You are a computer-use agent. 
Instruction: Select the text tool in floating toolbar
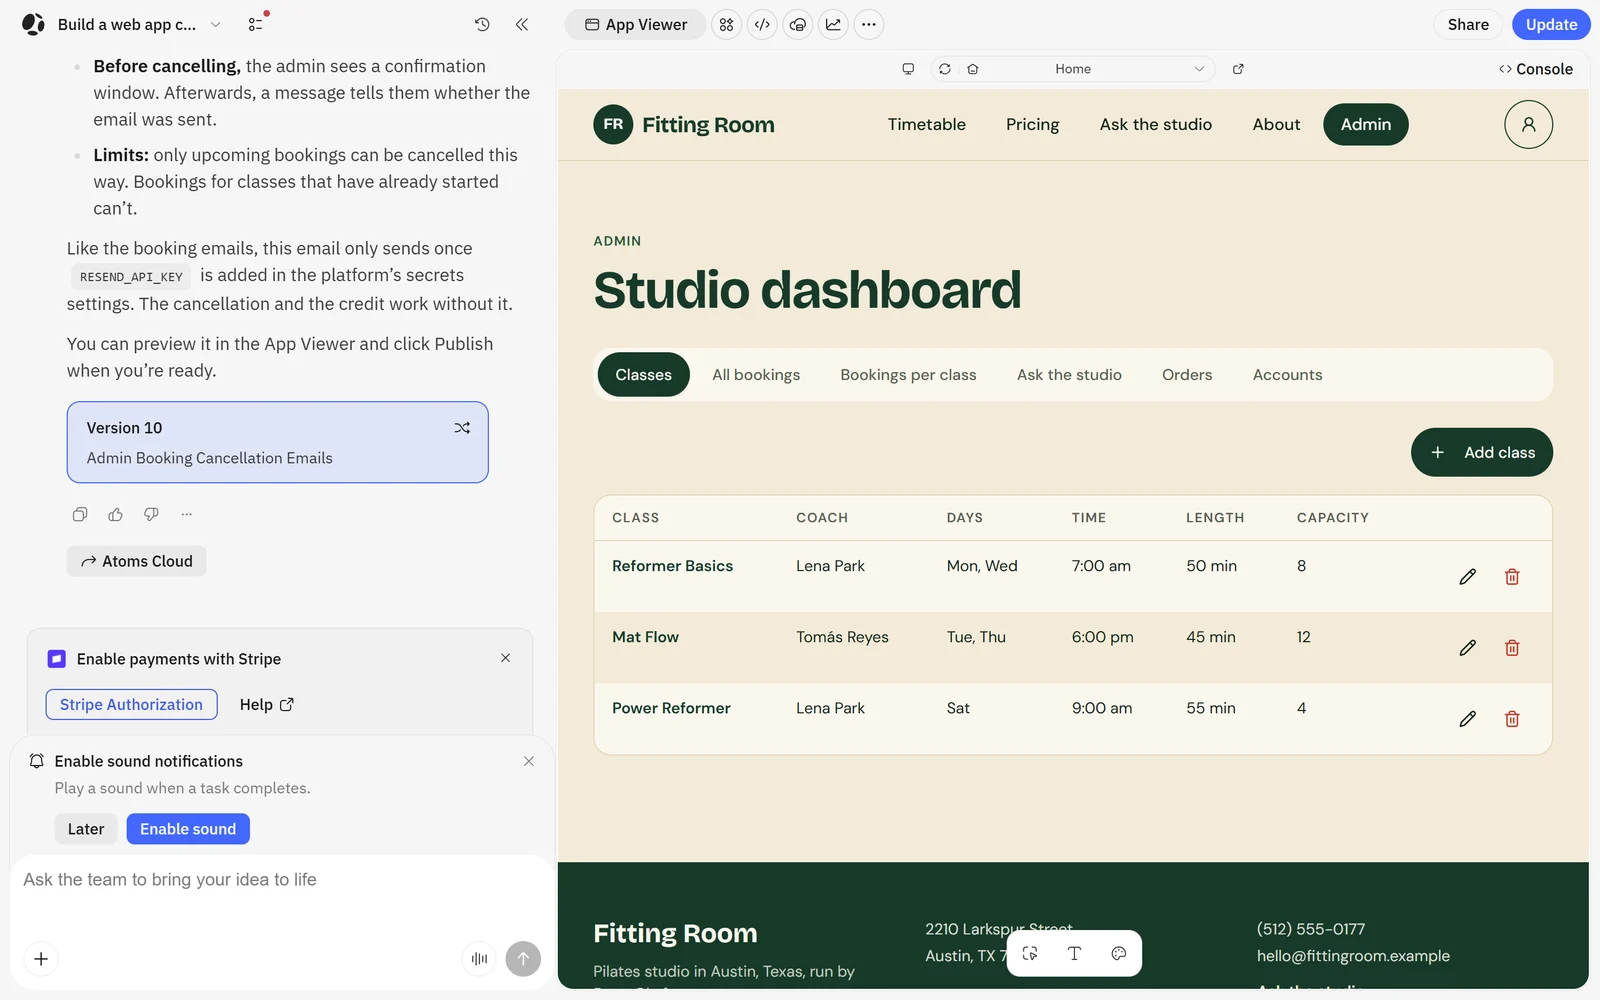pyautogui.click(x=1074, y=954)
